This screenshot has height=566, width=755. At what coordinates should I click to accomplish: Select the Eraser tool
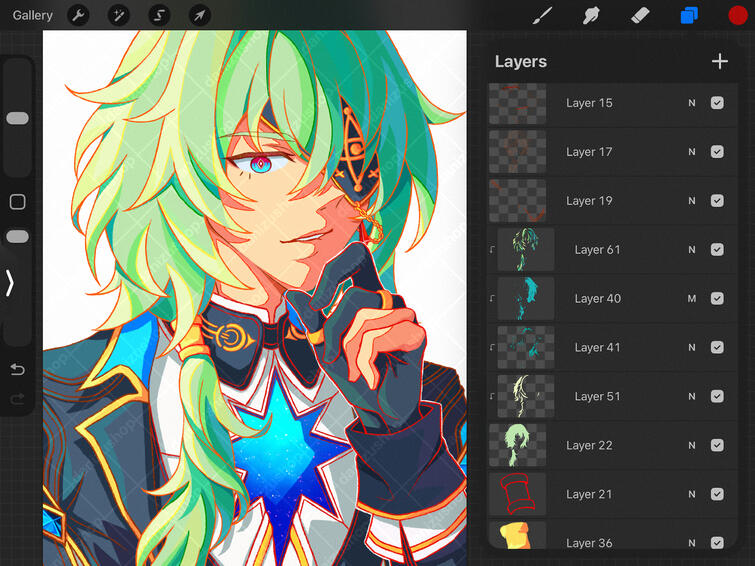[x=640, y=16]
